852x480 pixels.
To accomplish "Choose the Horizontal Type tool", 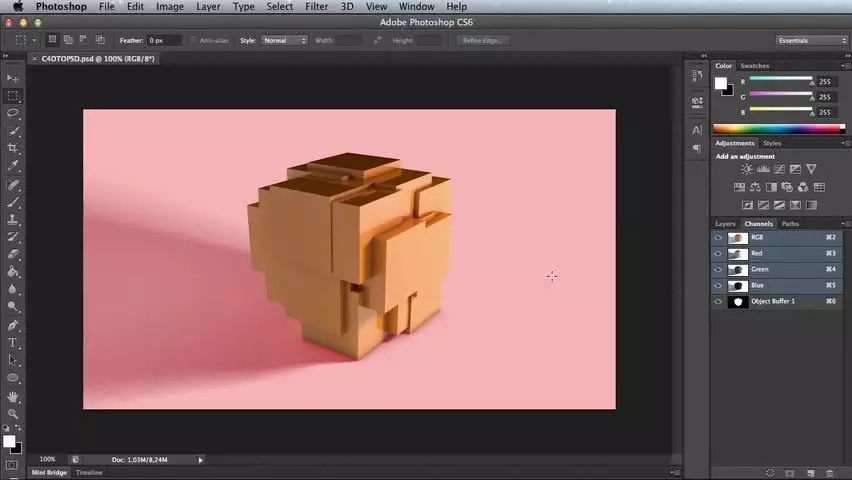I will [x=12, y=343].
